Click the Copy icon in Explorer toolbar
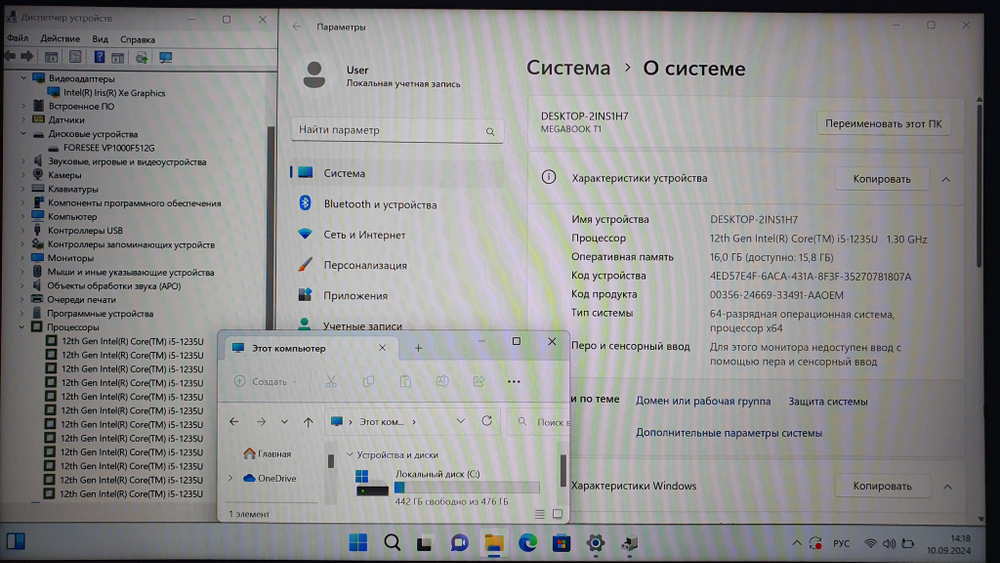 (368, 381)
